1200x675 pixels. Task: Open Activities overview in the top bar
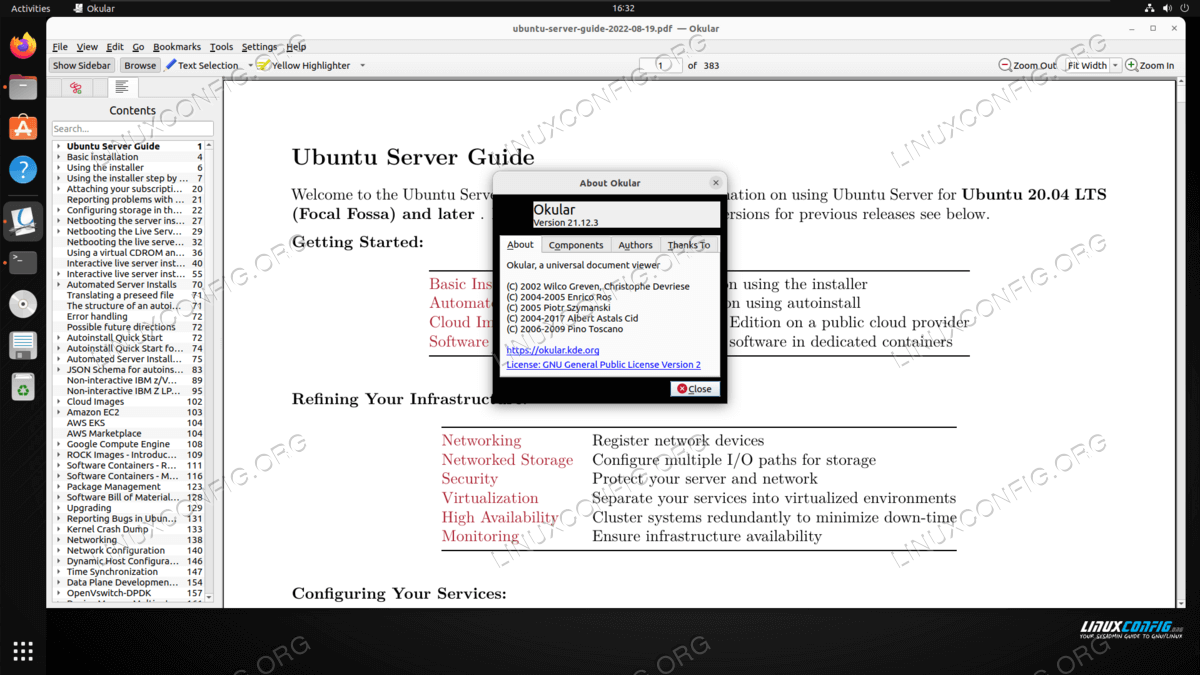point(30,8)
